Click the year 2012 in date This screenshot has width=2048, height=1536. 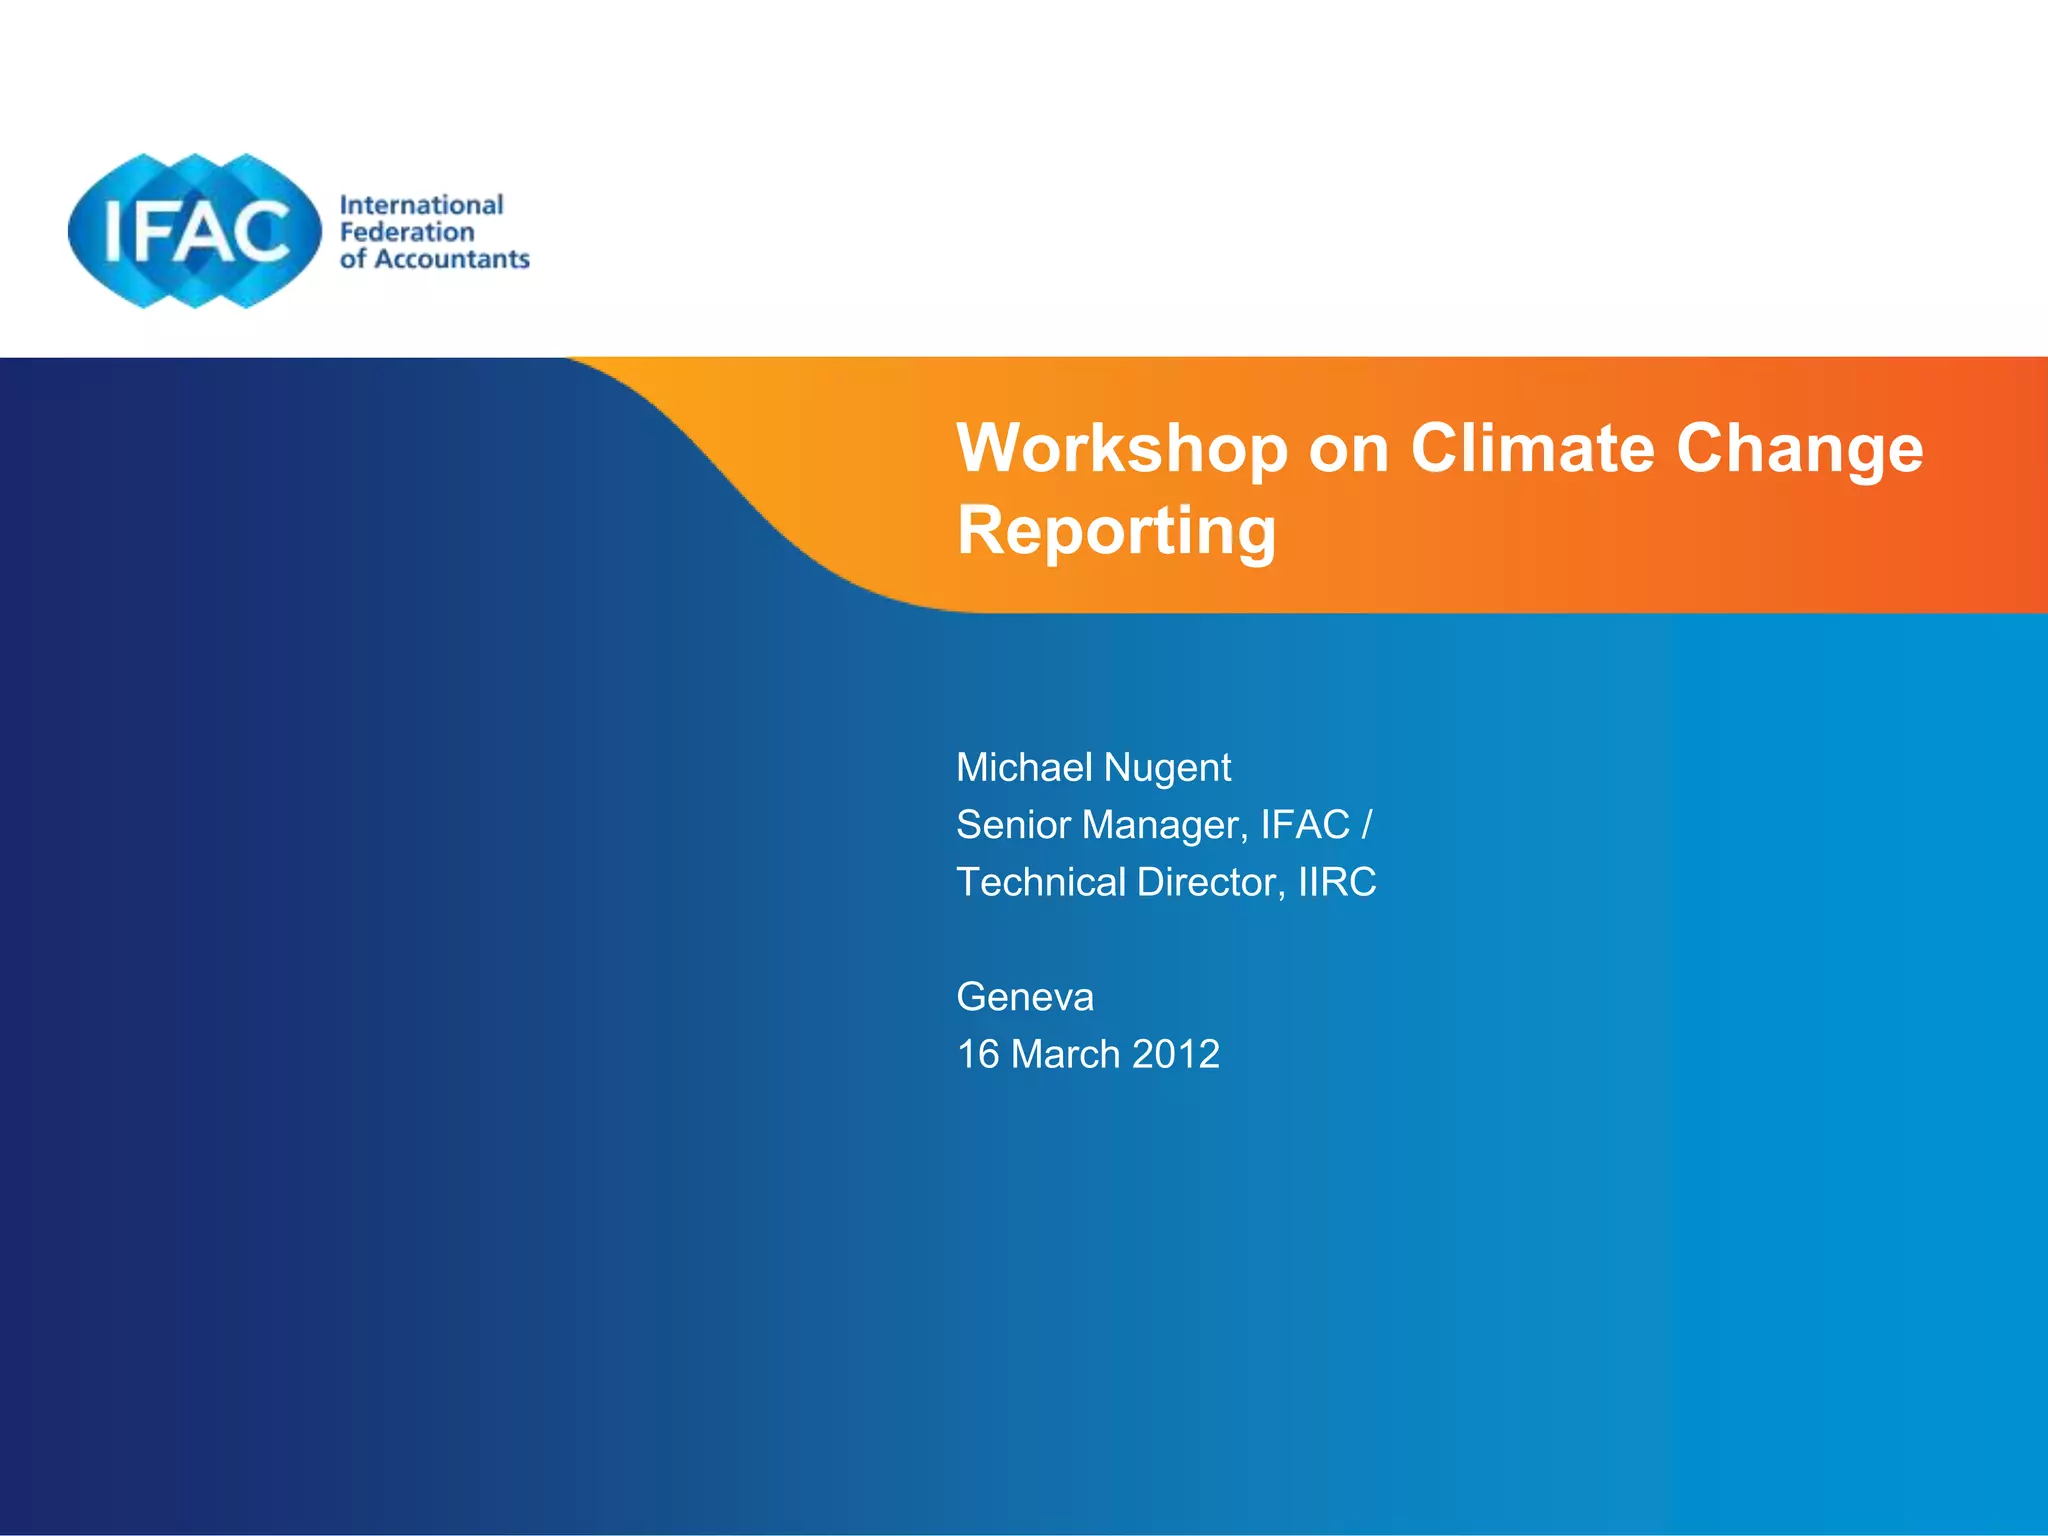[x=1176, y=1054]
